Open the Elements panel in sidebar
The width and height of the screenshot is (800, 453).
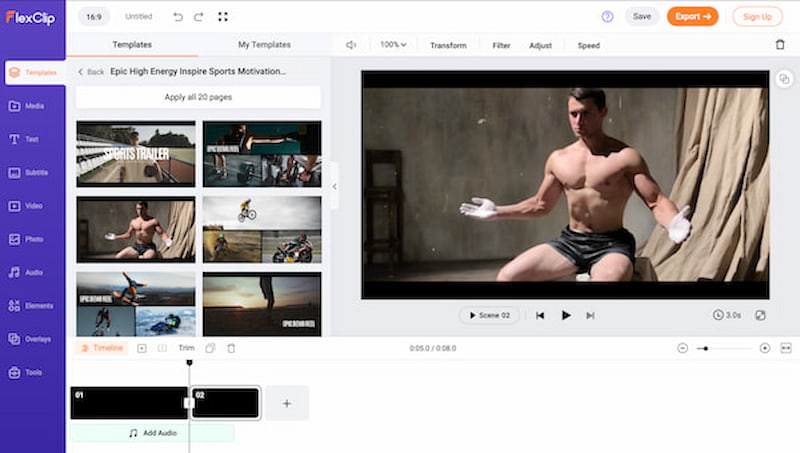tap(33, 305)
